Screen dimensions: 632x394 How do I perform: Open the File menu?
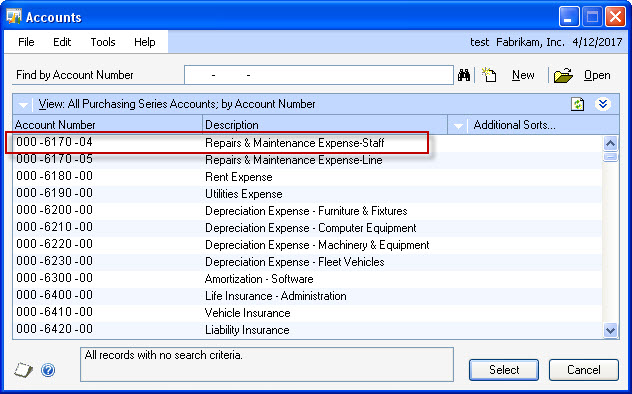(x=26, y=42)
